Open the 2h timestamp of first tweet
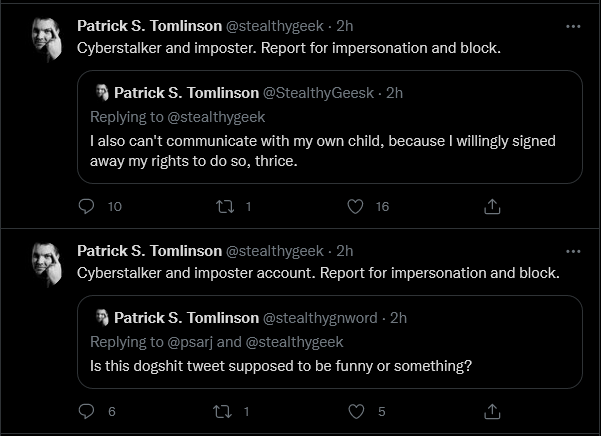The width and height of the screenshot is (601, 436). pos(345,26)
